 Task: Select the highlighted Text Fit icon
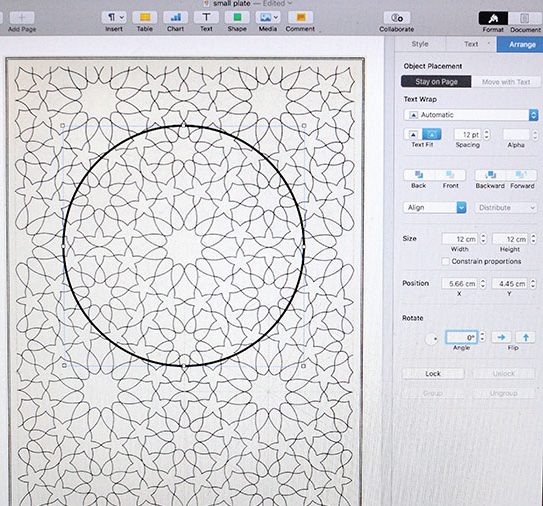(x=432, y=134)
